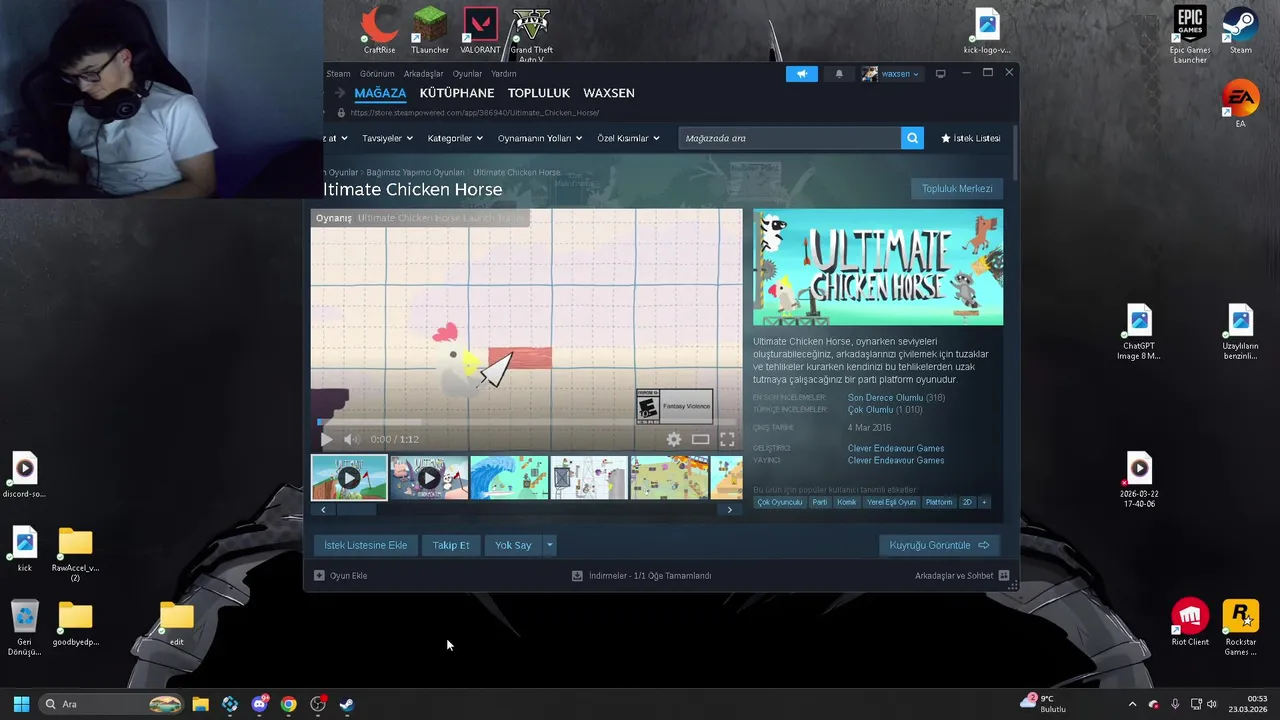
Task: Click the Kuyruğu Görüntüle button
Action: click(x=939, y=545)
